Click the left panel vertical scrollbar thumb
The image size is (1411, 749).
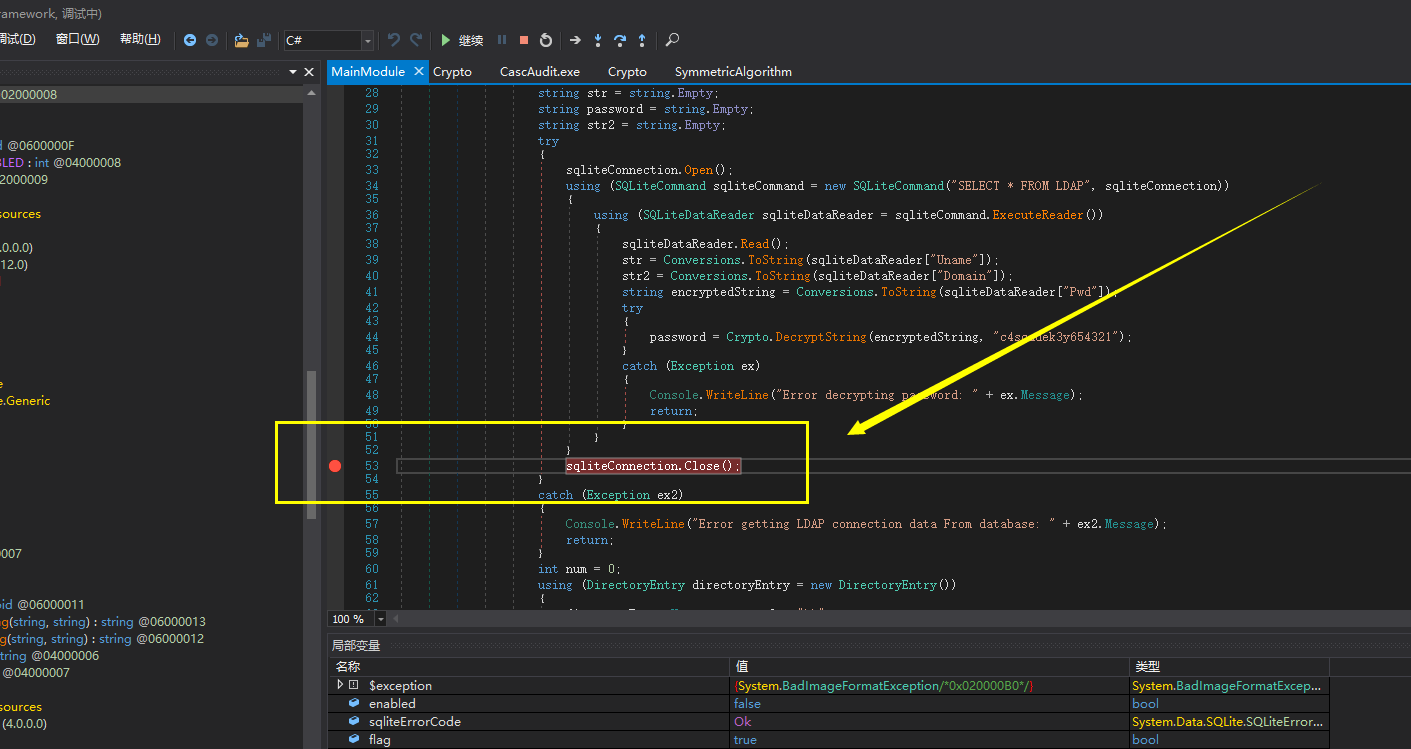coord(311,443)
